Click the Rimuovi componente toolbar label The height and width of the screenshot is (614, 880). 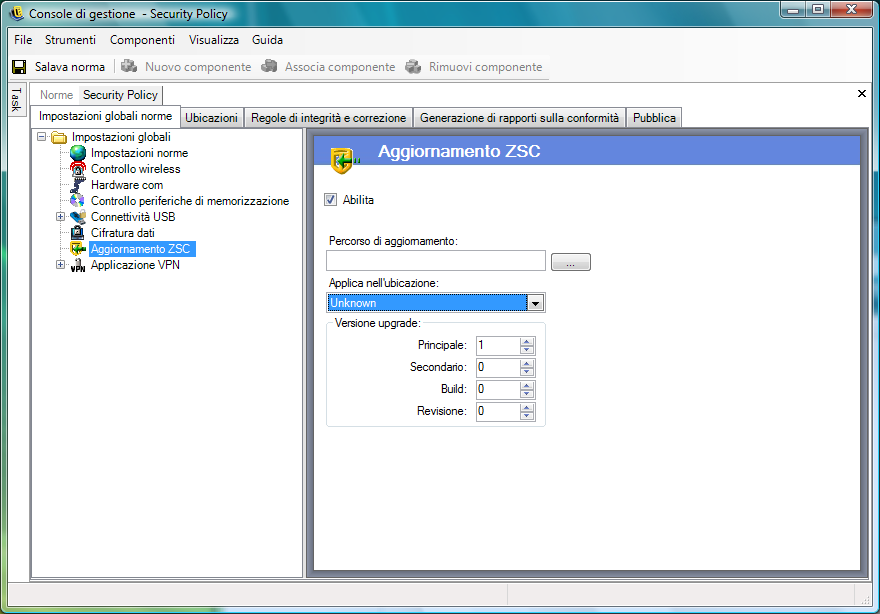coord(485,67)
